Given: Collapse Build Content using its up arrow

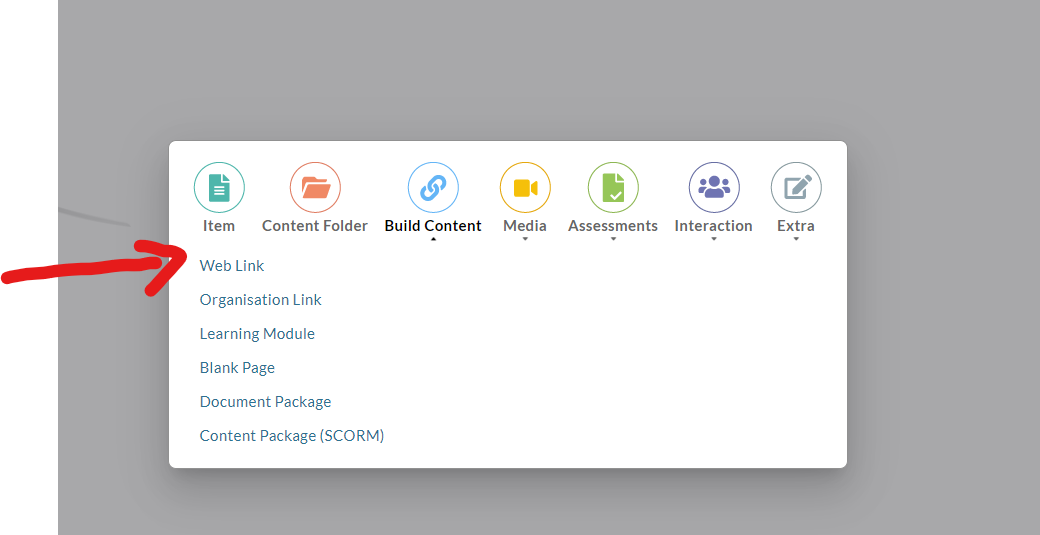Looking at the screenshot, I should click(433, 239).
